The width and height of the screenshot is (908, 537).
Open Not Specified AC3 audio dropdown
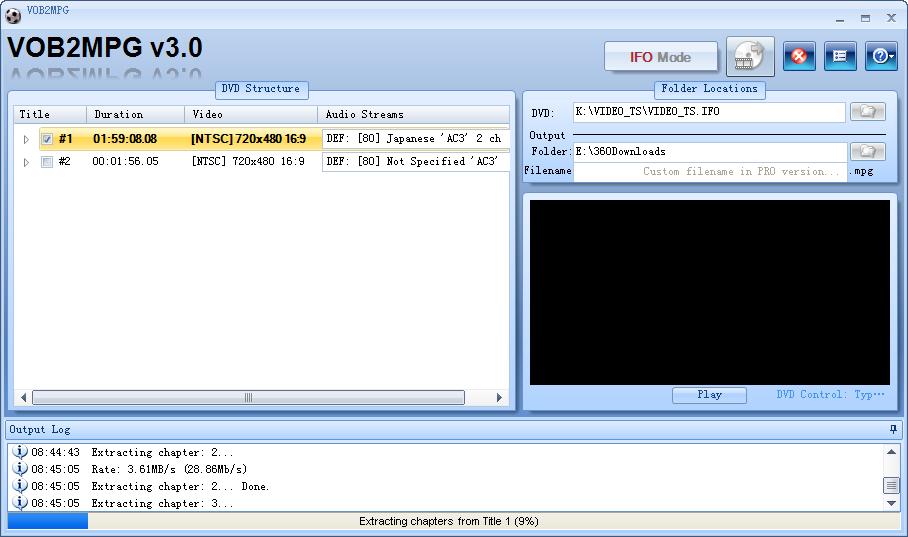(415, 161)
